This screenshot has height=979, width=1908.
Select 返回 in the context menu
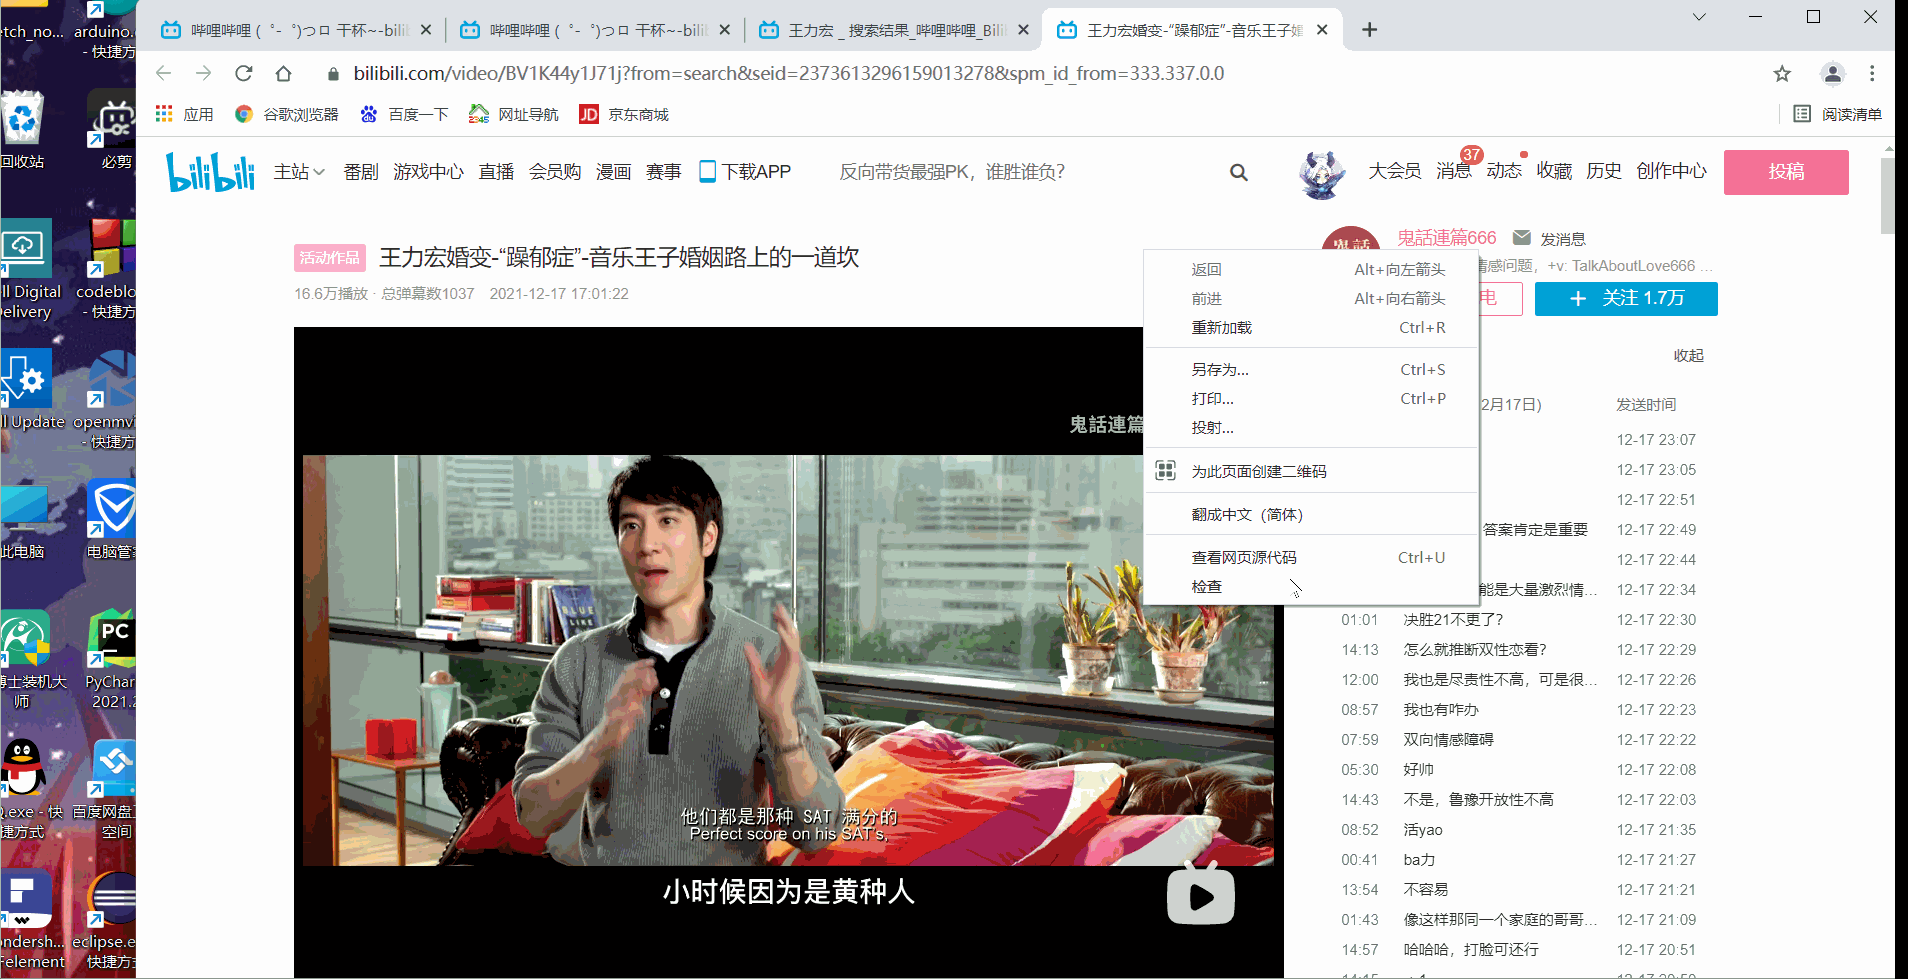[1311, 269]
